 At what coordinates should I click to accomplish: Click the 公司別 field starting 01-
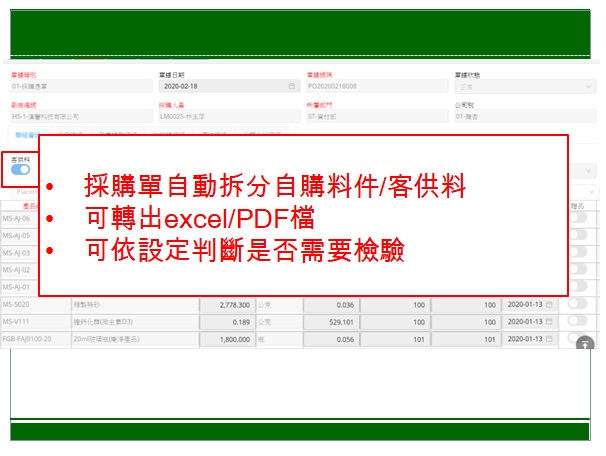coord(525,116)
